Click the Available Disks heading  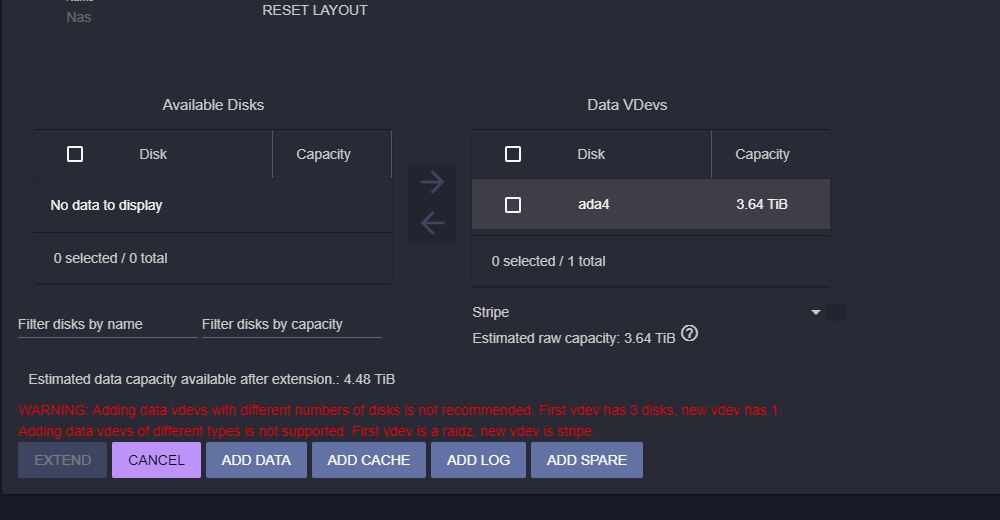tap(213, 105)
